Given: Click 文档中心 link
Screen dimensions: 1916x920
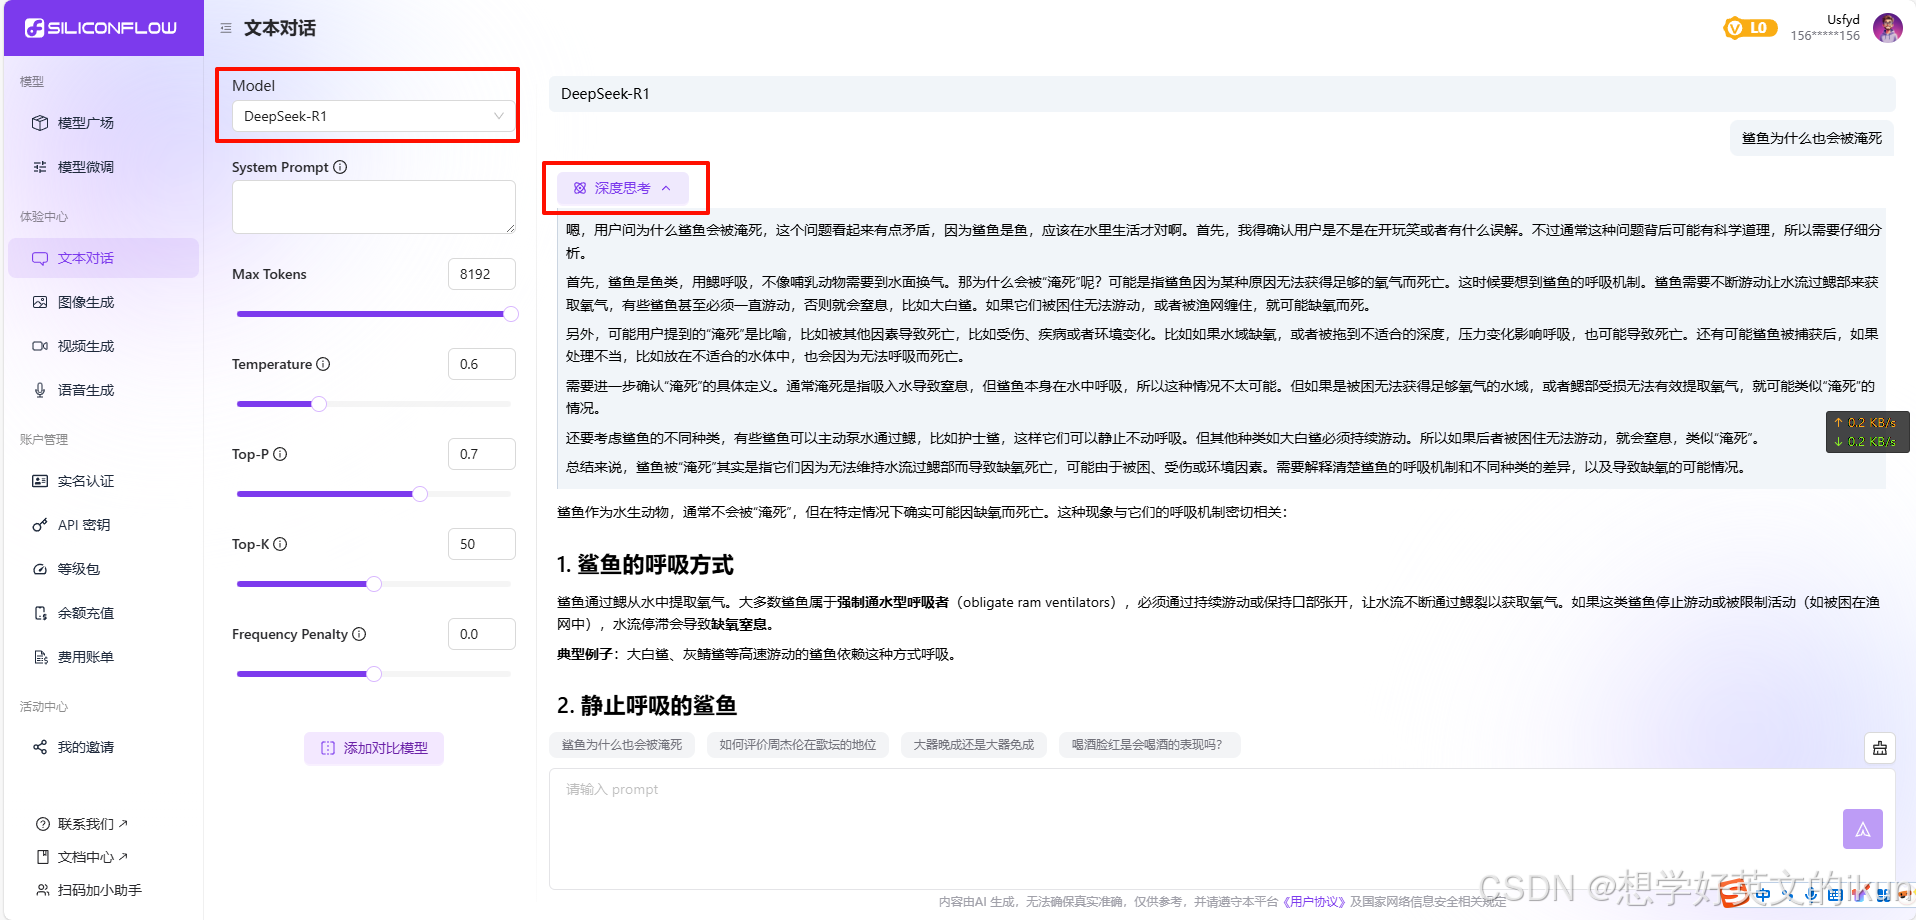Looking at the screenshot, I should pyautogui.click(x=92, y=857).
